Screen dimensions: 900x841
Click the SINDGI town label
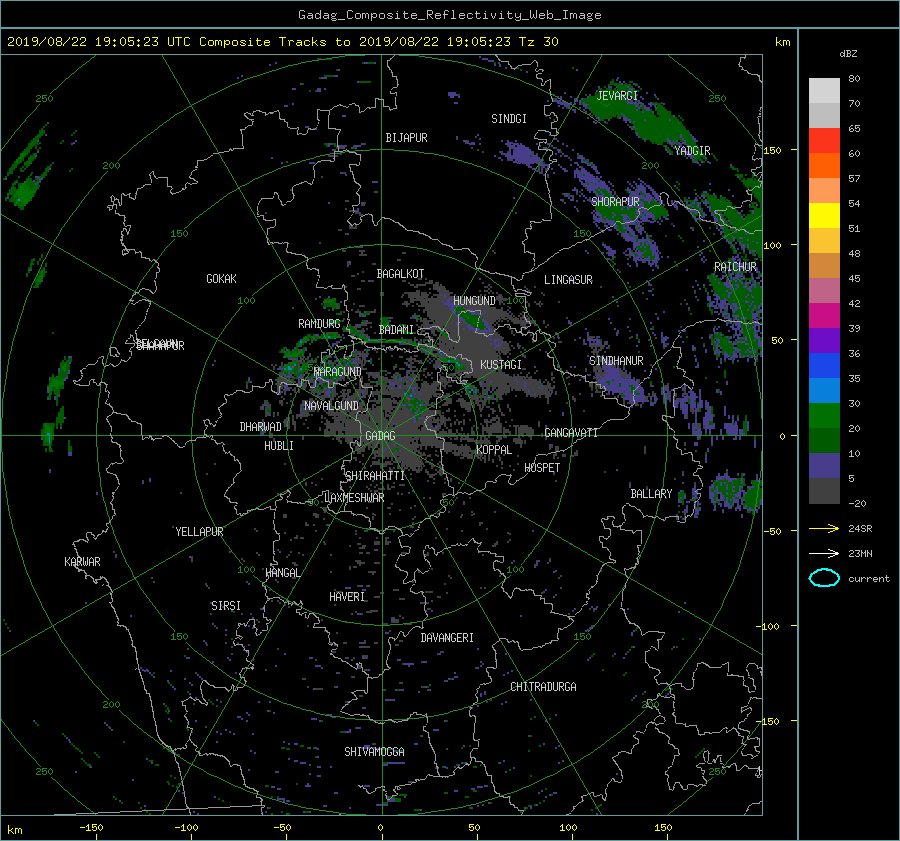[509, 119]
